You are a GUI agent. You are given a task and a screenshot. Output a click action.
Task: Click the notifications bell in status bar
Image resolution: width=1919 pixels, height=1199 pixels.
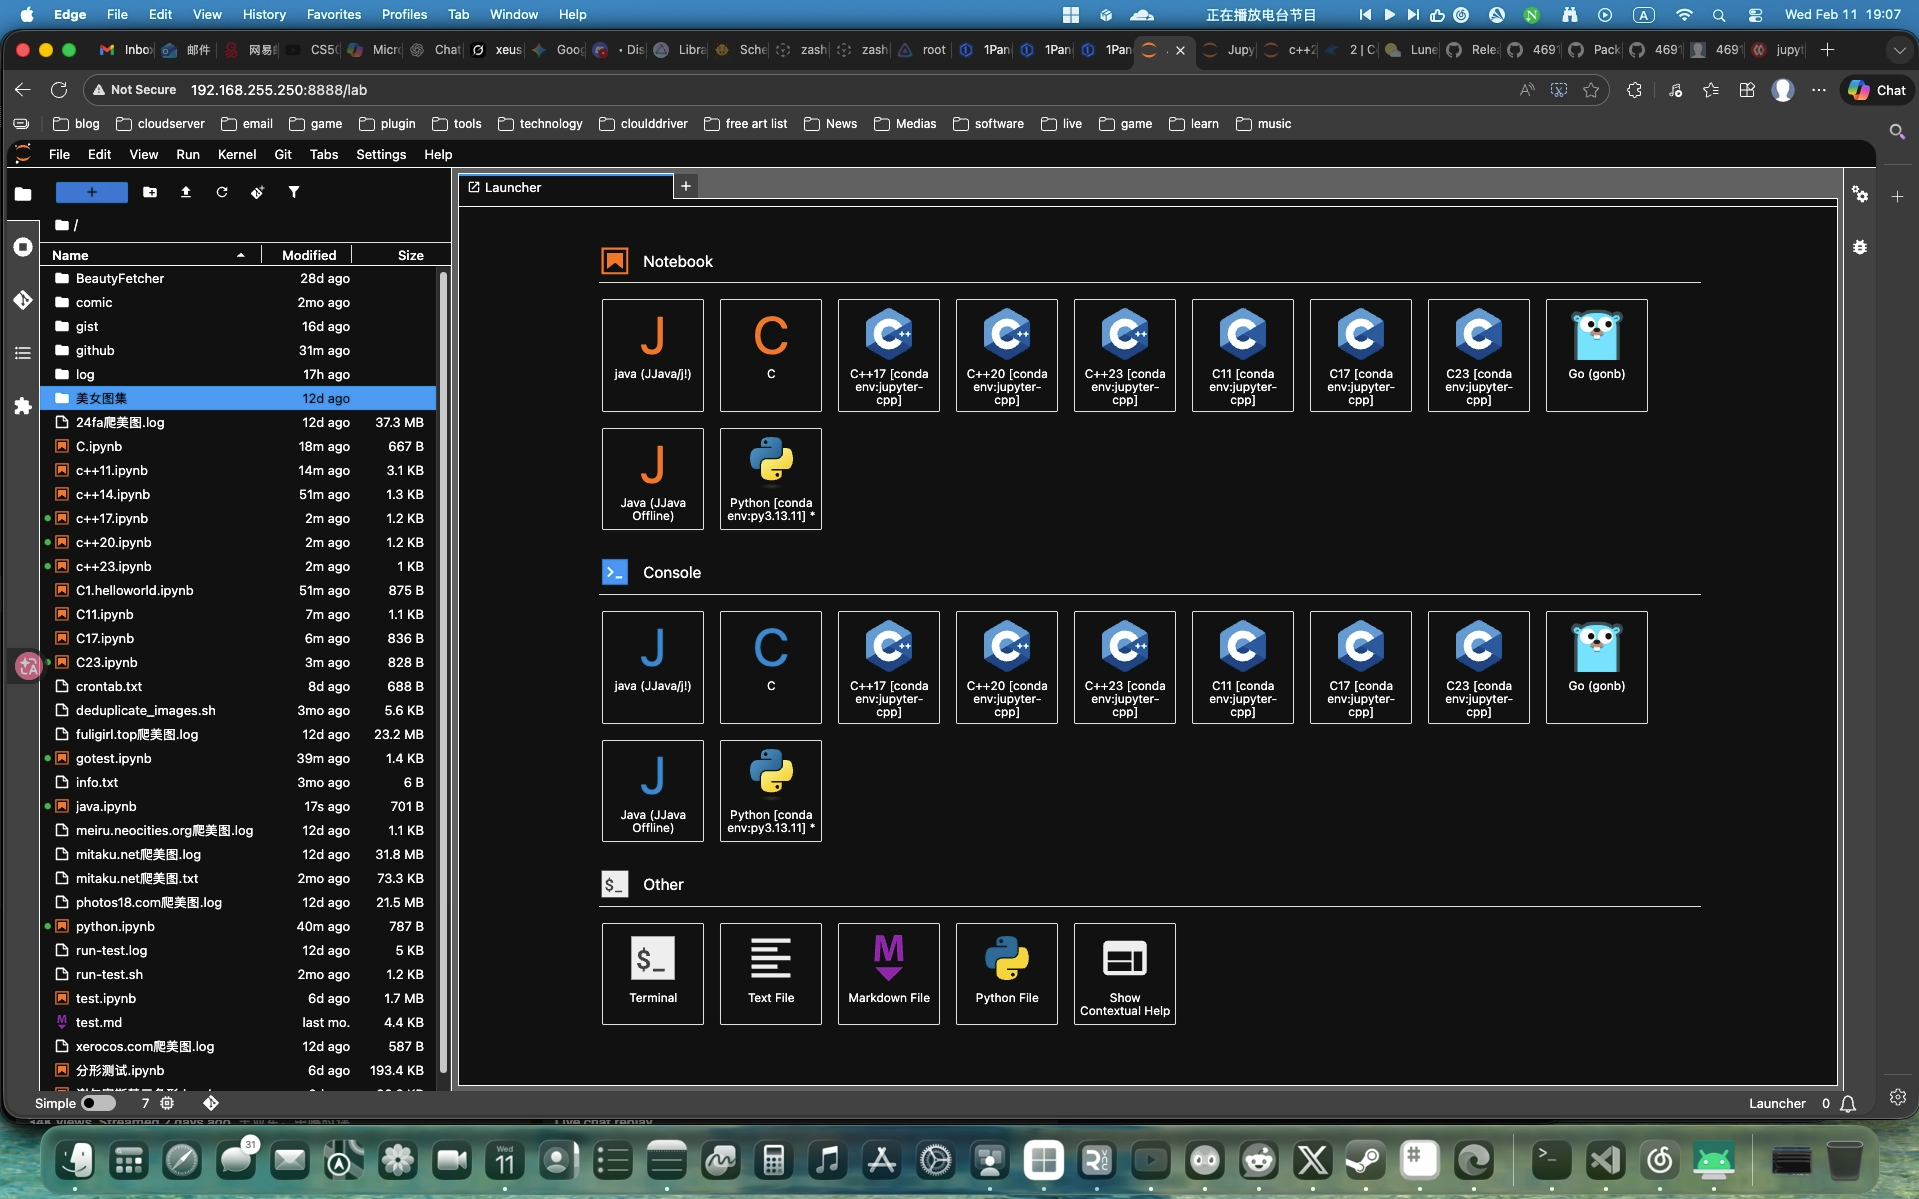click(x=1848, y=1104)
